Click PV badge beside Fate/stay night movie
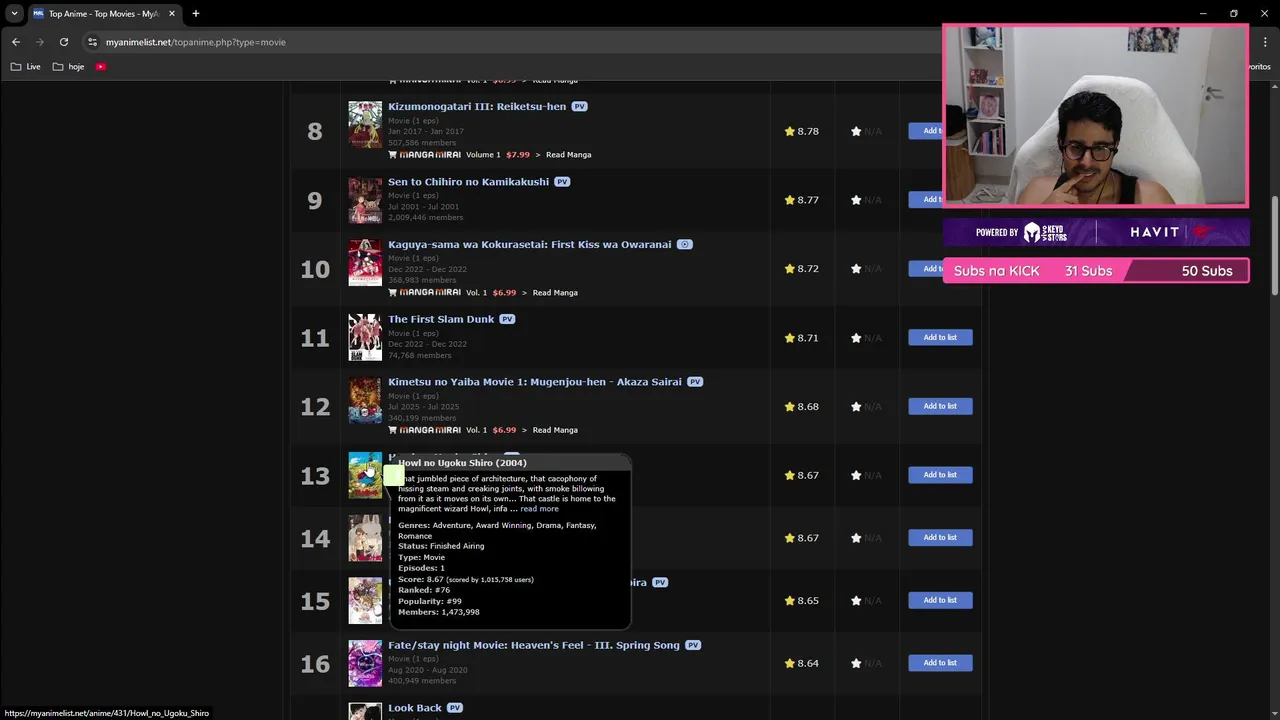 (693, 645)
